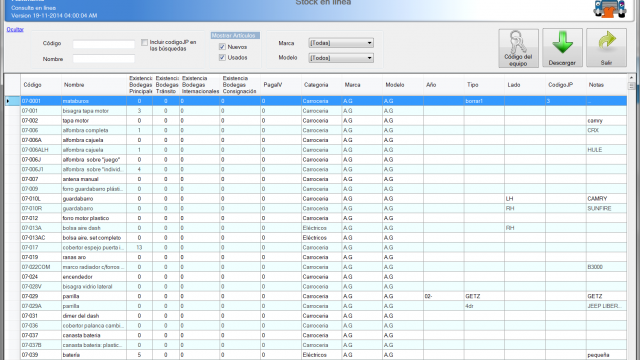
Task: Click the truck logo icon in header
Action: coord(609,9)
